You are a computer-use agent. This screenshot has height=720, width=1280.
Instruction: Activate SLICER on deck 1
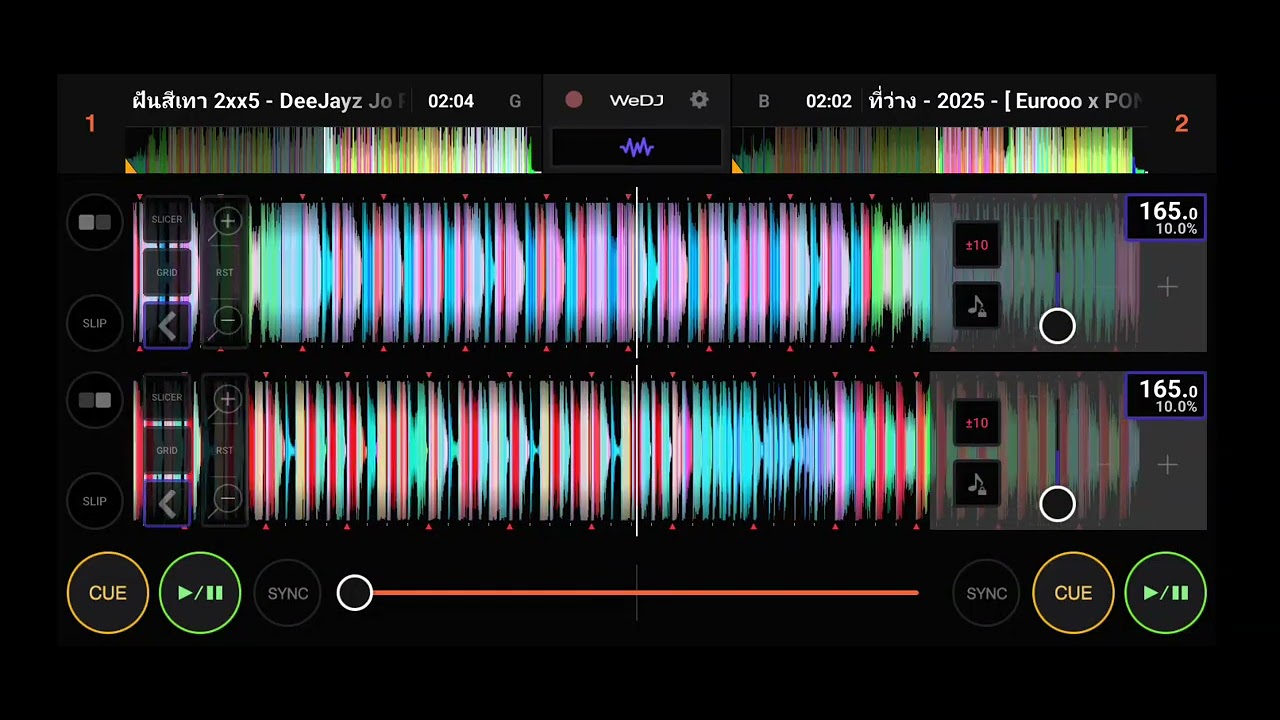(x=167, y=219)
